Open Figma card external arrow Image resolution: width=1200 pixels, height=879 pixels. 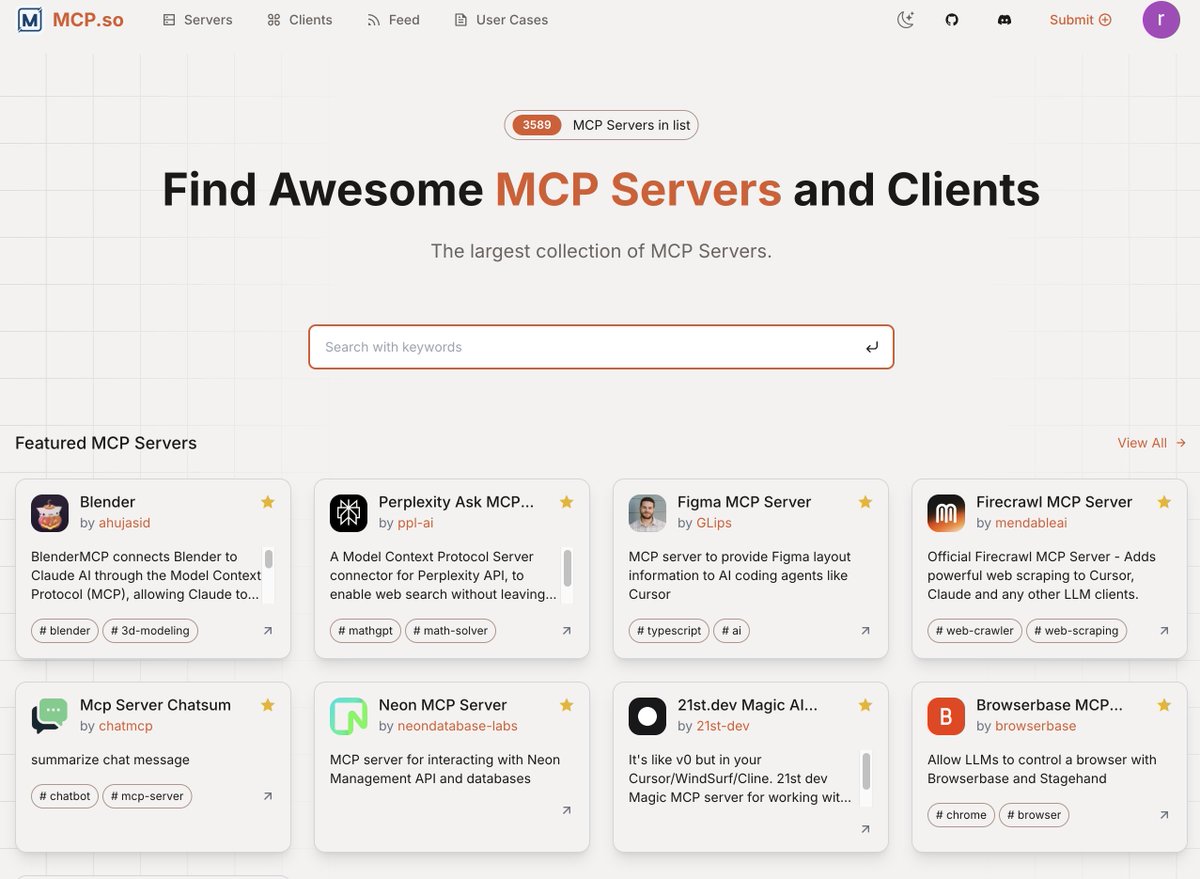click(865, 631)
